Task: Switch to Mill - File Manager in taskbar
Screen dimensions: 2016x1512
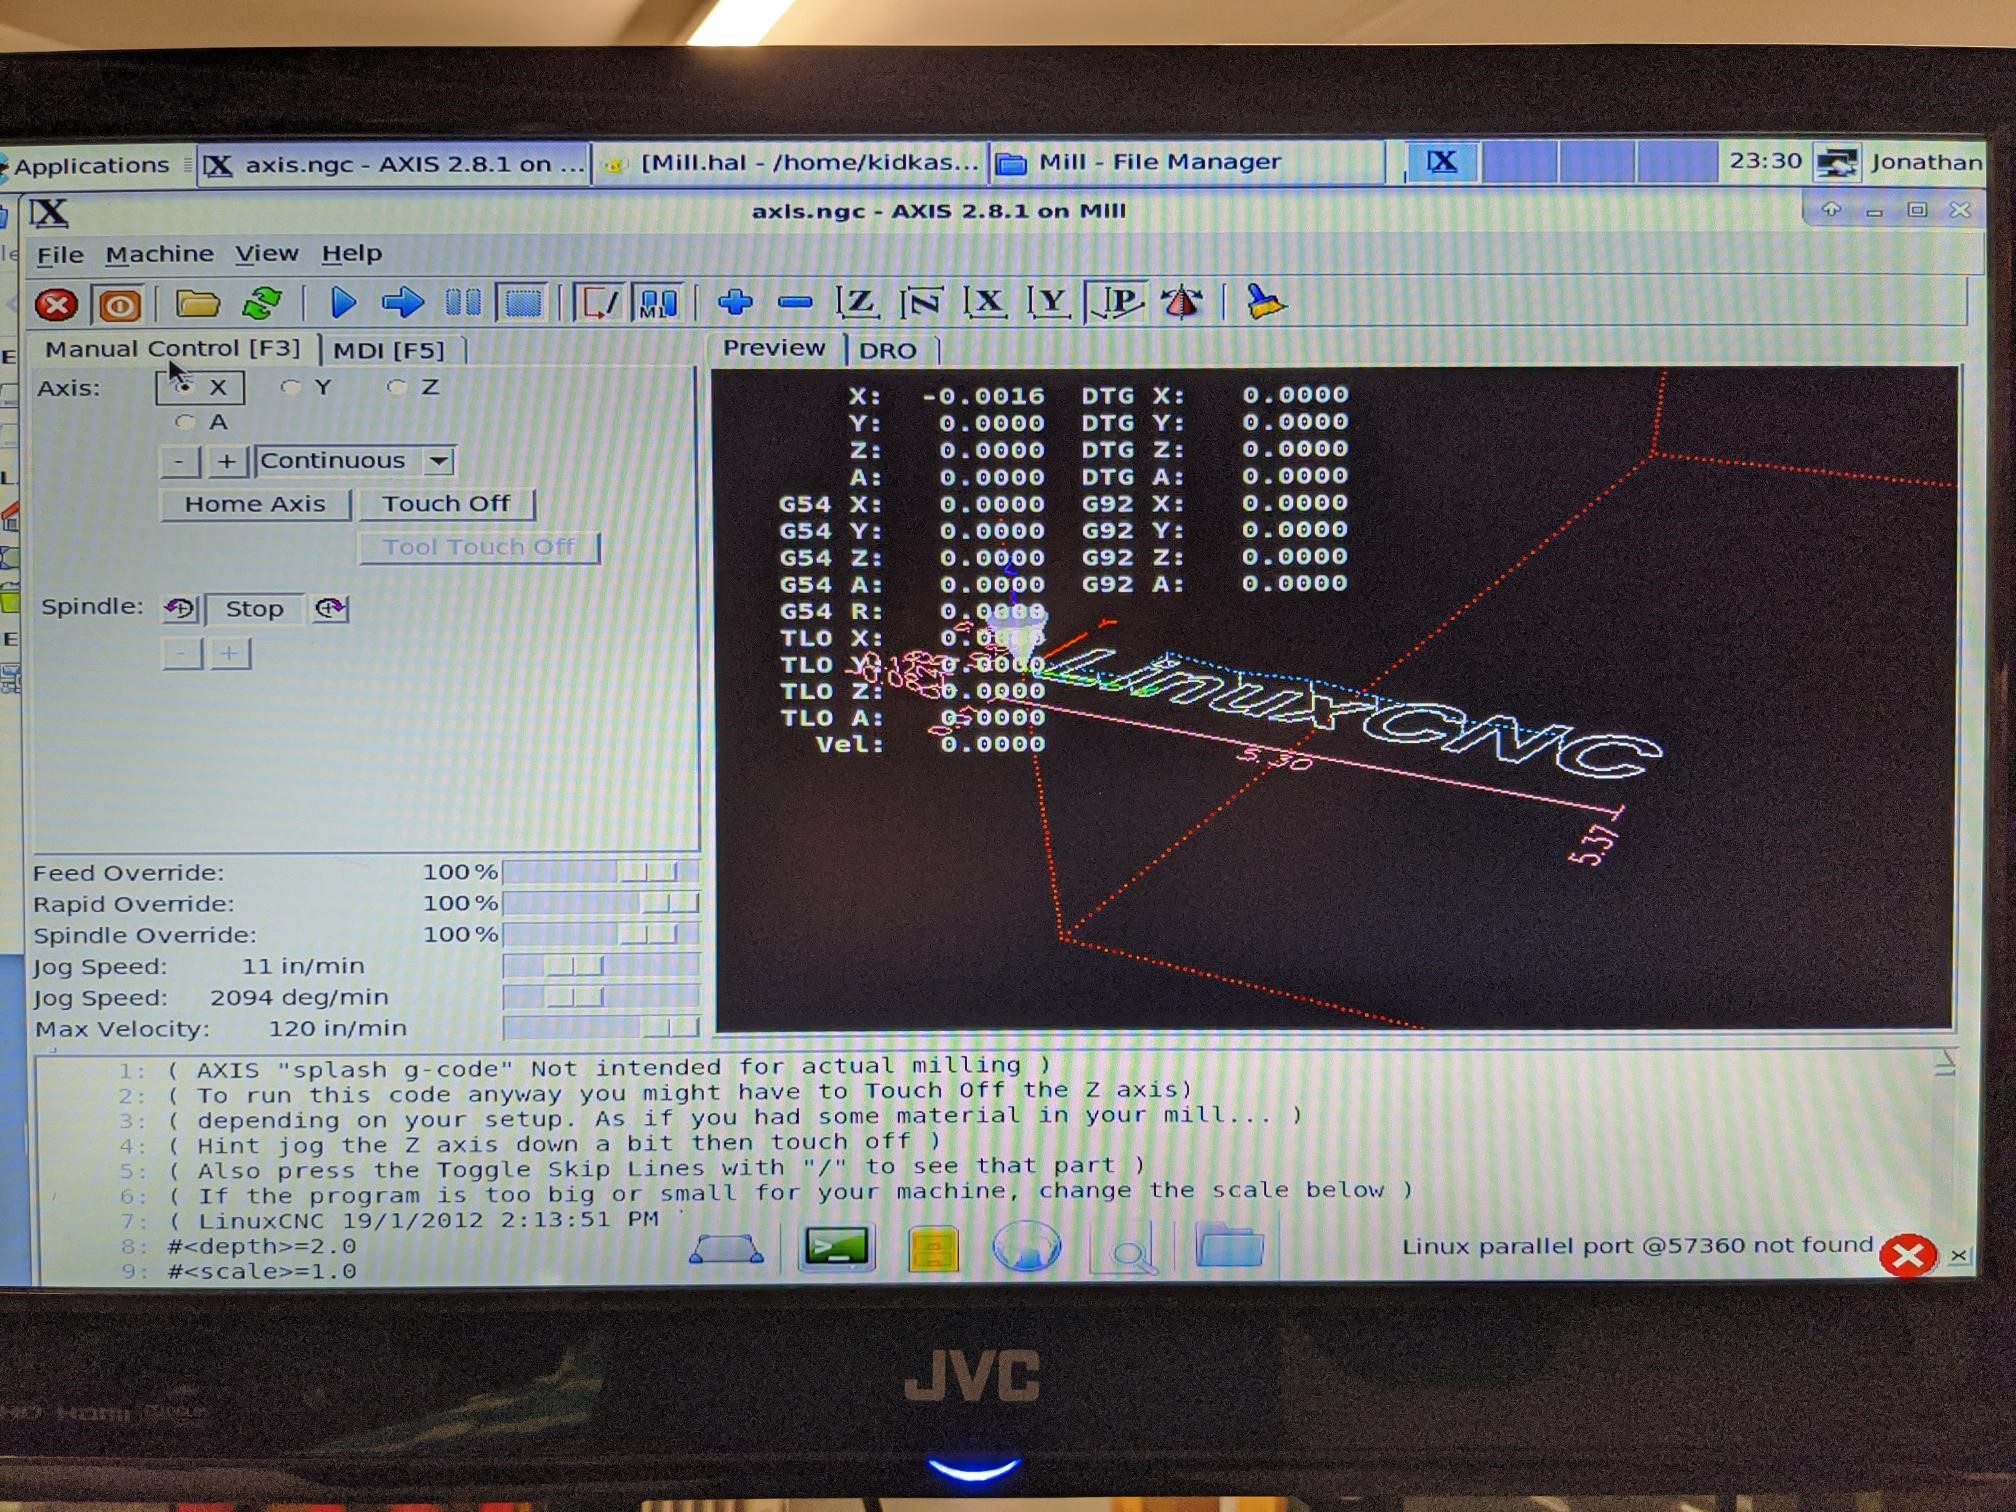Action: click(x=1187, y=162)
